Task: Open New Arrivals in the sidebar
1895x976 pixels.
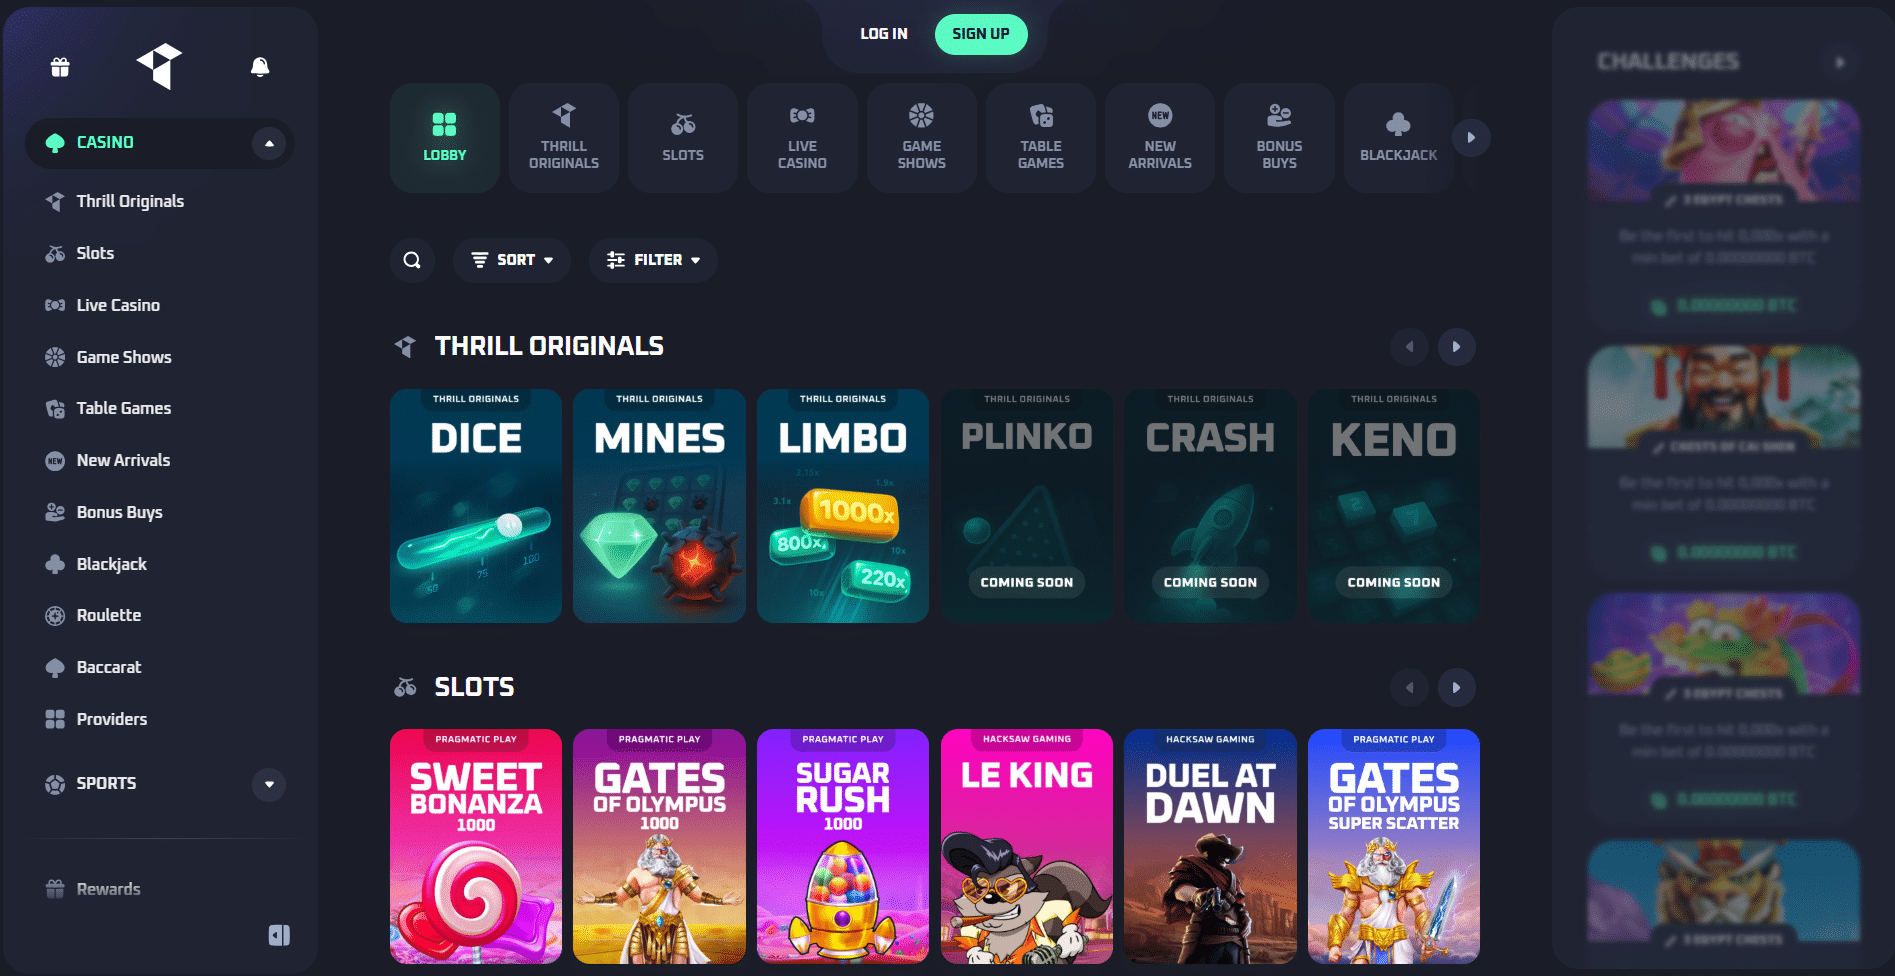Action: [108, 460]
